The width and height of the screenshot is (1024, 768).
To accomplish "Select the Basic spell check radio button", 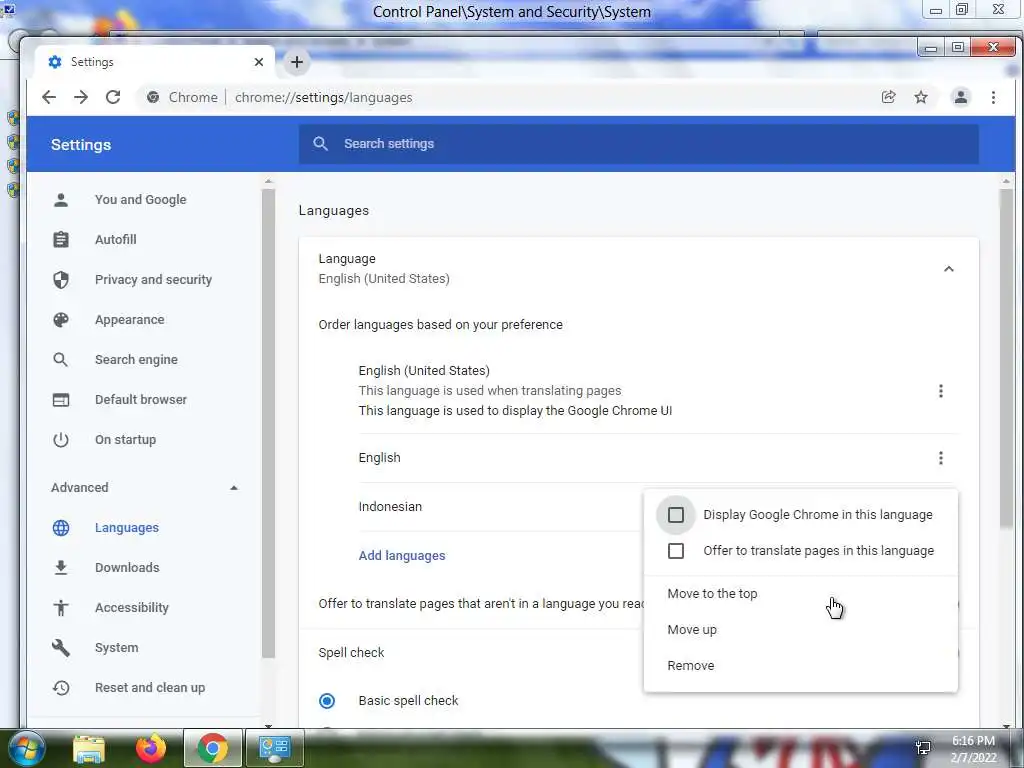I will point(327,701).
